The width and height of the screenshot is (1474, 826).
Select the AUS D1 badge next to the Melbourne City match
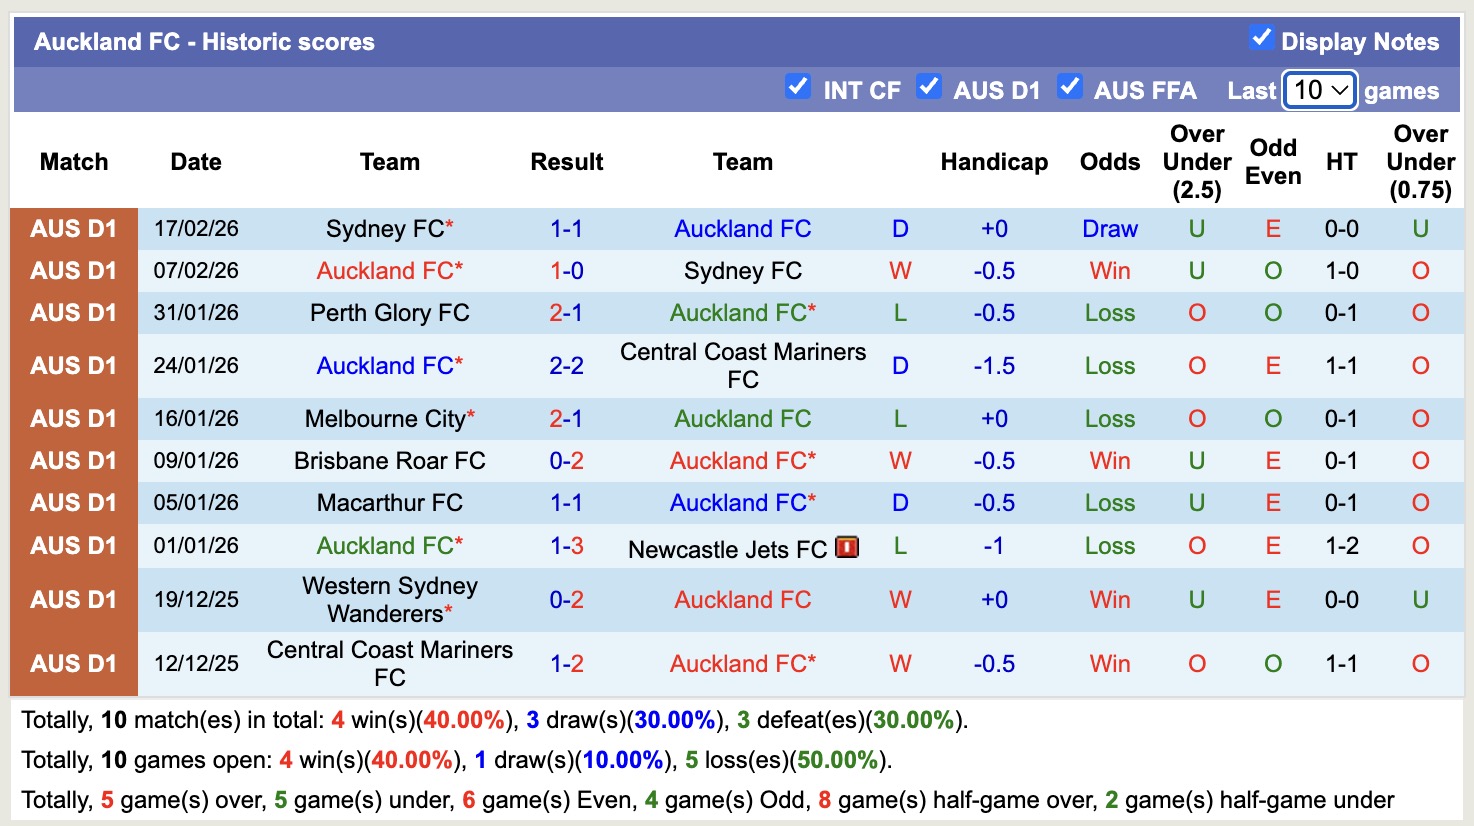click(x=74, y=418)
